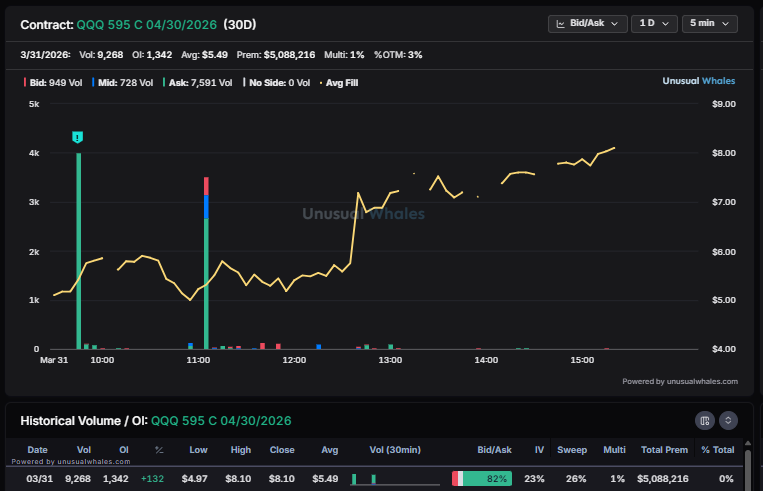Click the alert marker above the tallest volume bar
Image resolution: width=763 pixels, height=491 pixels.
pyautogui.click(x=78, y=137)
